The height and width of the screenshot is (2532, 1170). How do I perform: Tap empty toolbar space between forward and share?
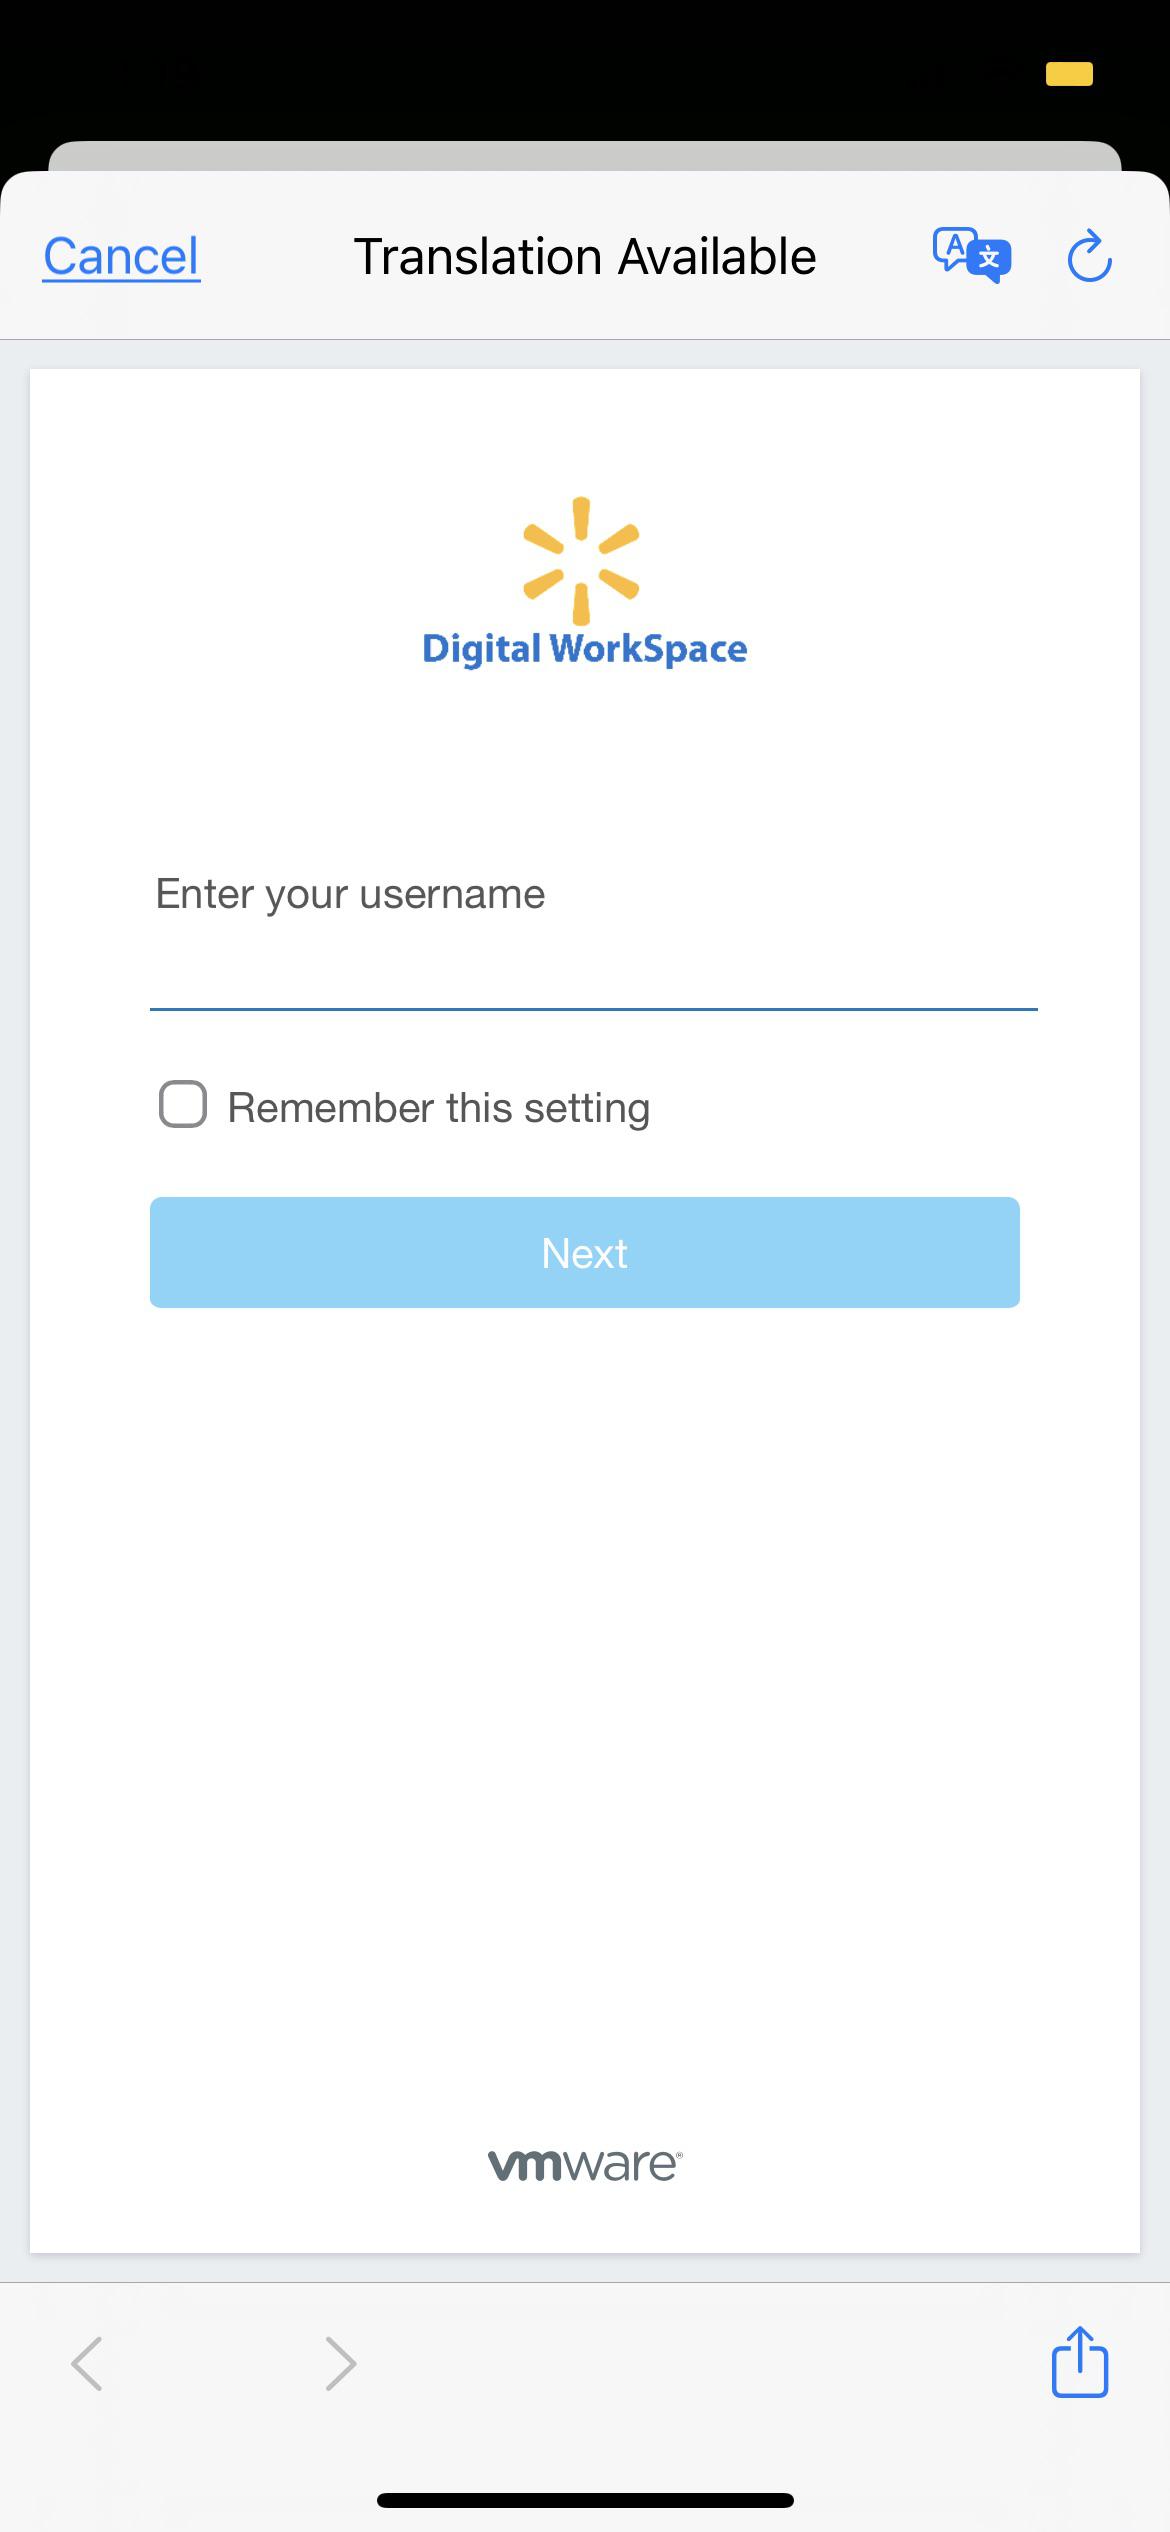tap(700, 2363)
